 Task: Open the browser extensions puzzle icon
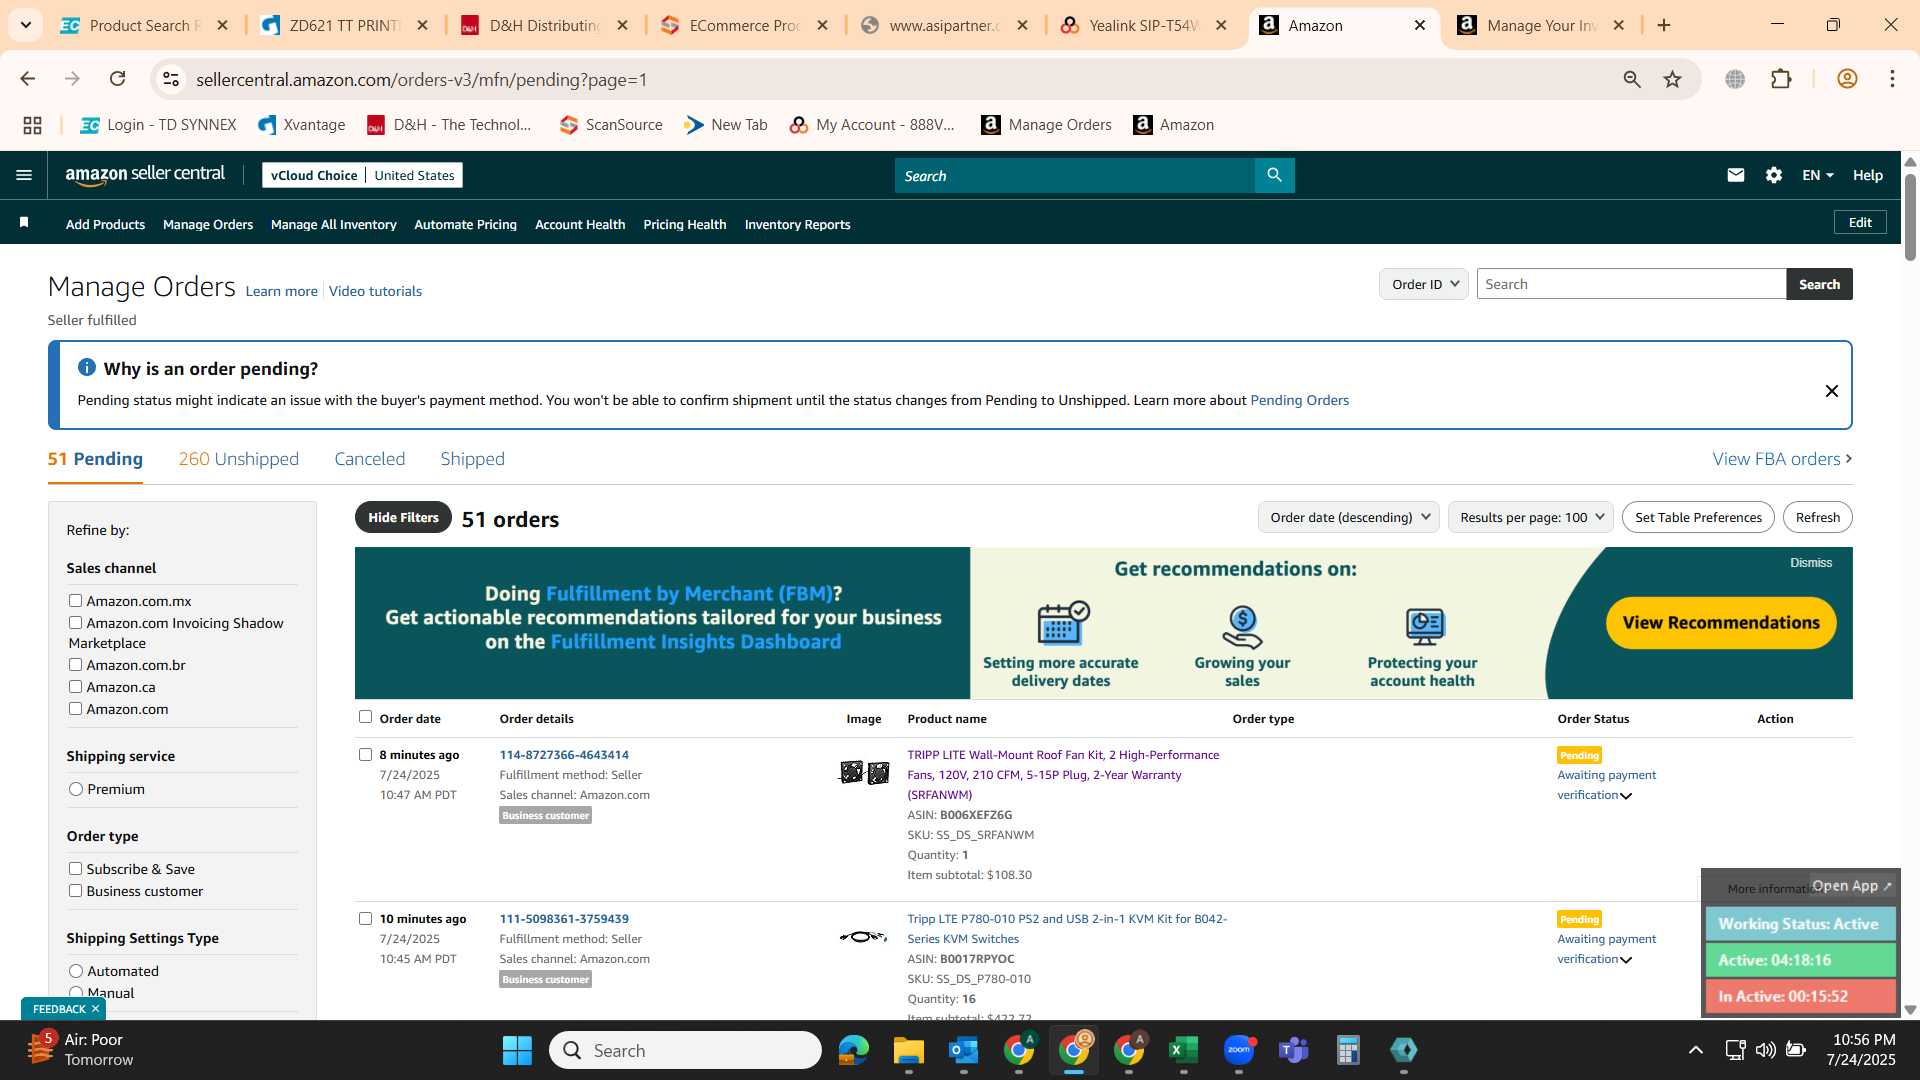[1781, 79]
